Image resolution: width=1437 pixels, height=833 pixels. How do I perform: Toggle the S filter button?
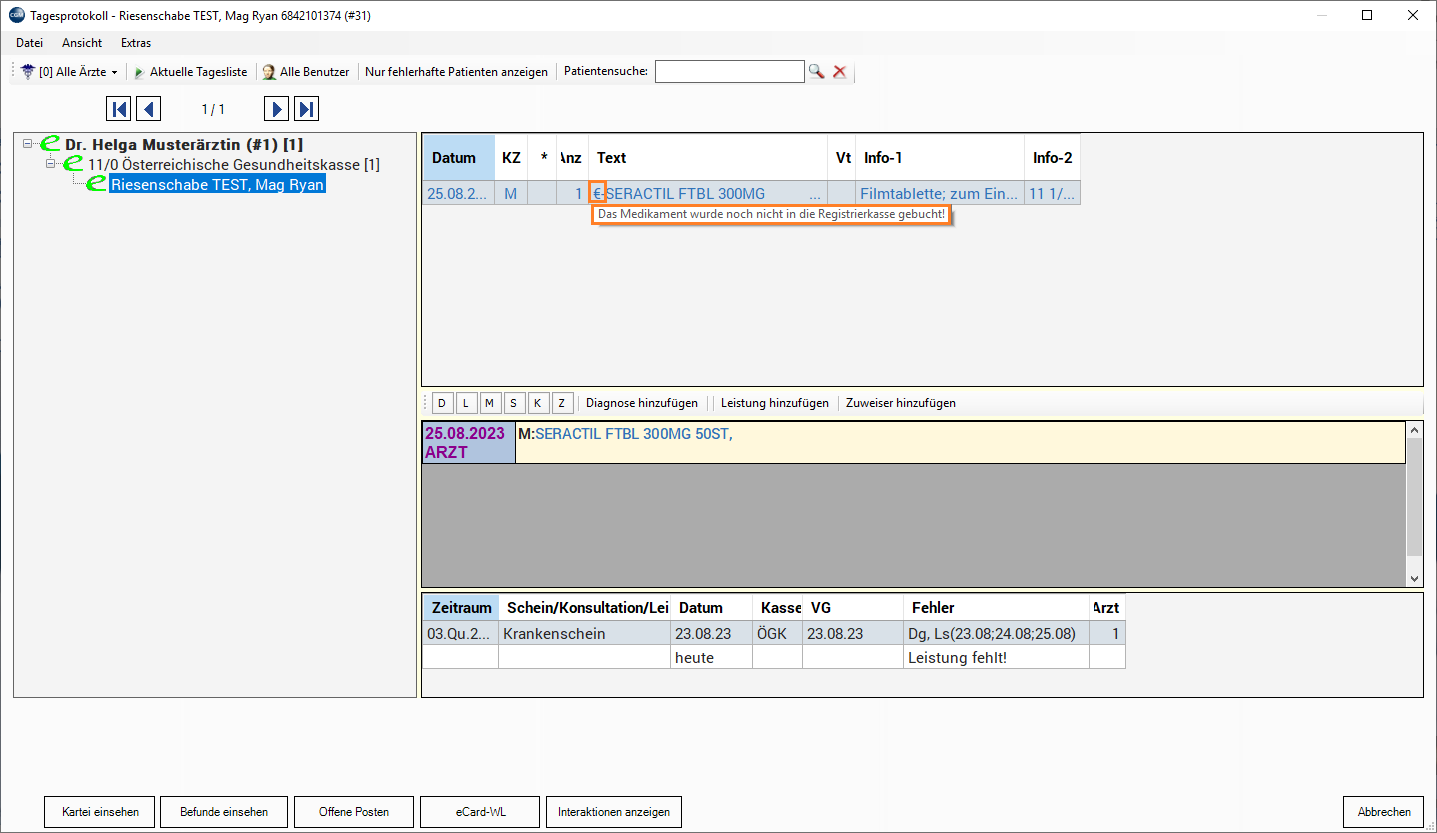coord(514,403)
